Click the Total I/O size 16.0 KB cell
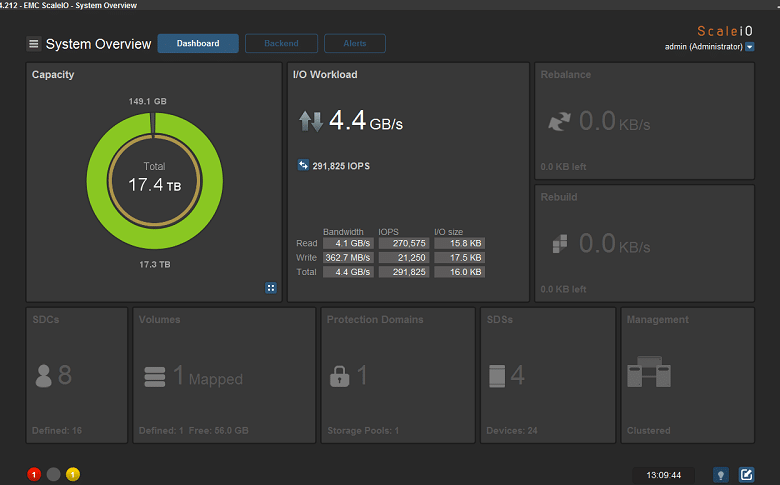The image size is (780, 485). (x=460, y=272)
